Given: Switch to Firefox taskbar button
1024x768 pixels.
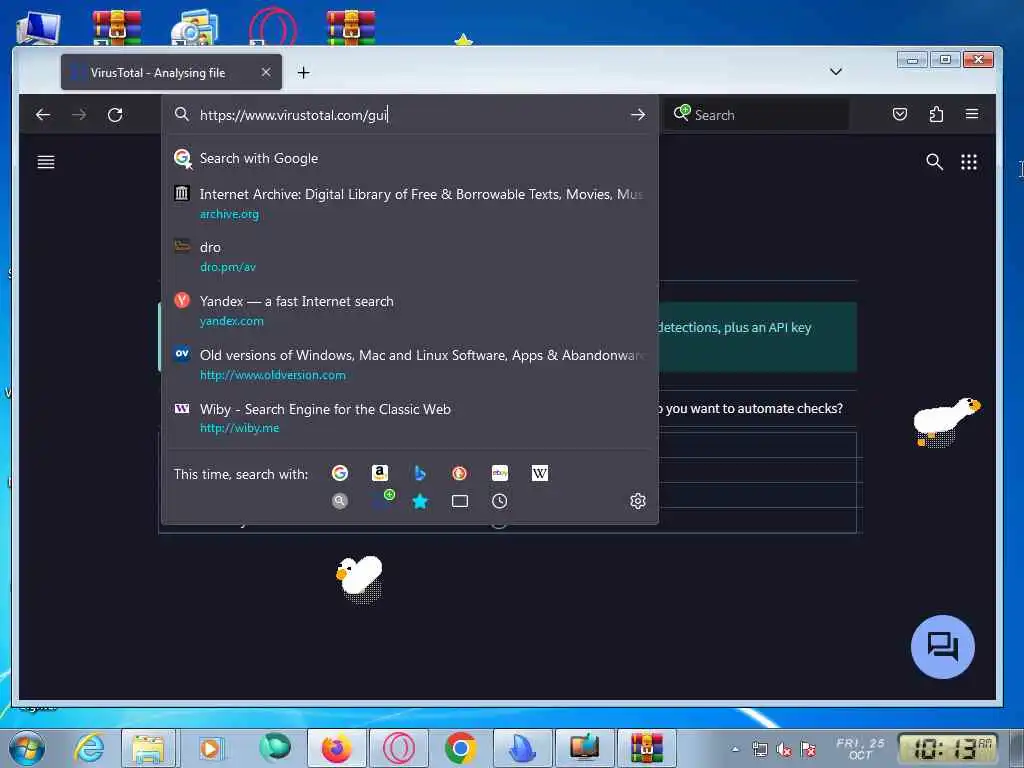Looking at the screenshot, I should click(337, 748).
